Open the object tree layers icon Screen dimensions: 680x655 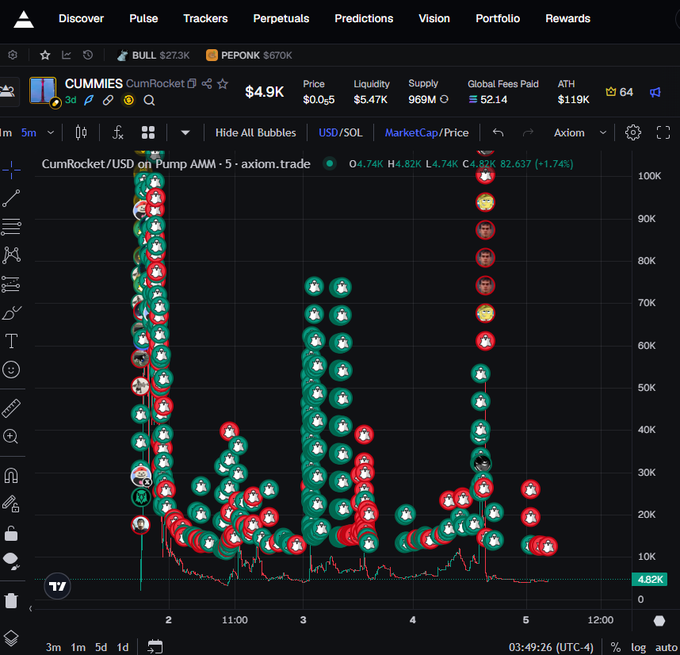click(x=10, y=638)
